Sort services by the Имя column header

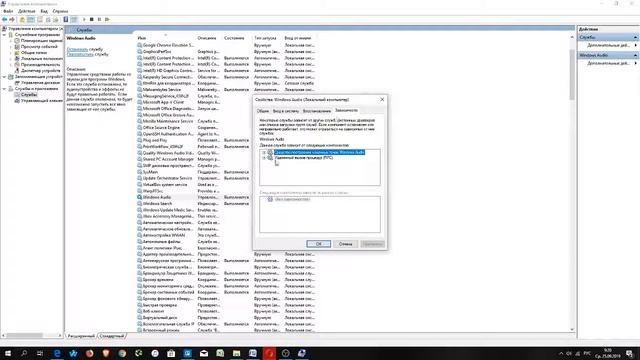point(166,38)
